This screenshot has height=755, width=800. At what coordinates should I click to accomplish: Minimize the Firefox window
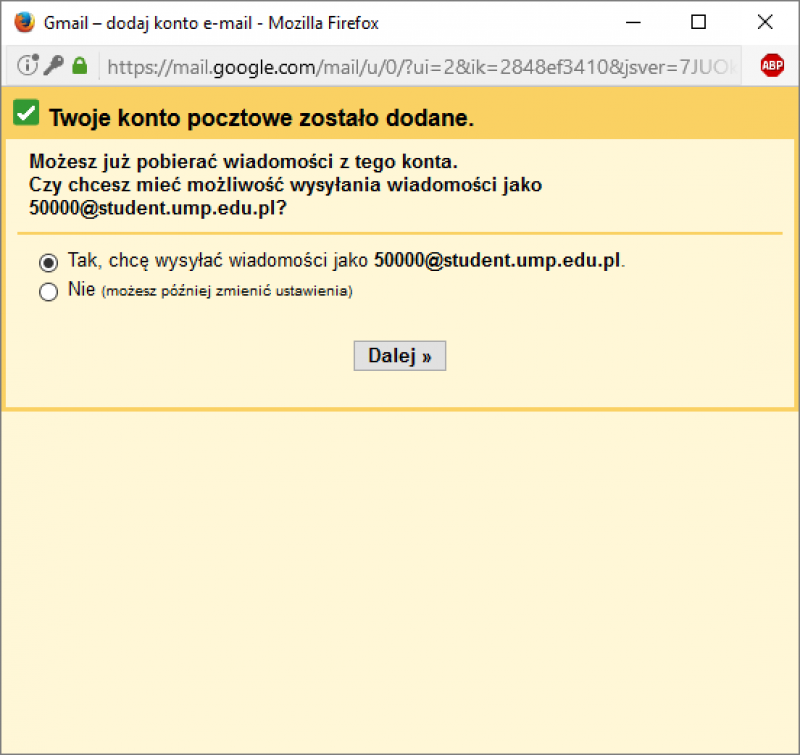point(632,22)
